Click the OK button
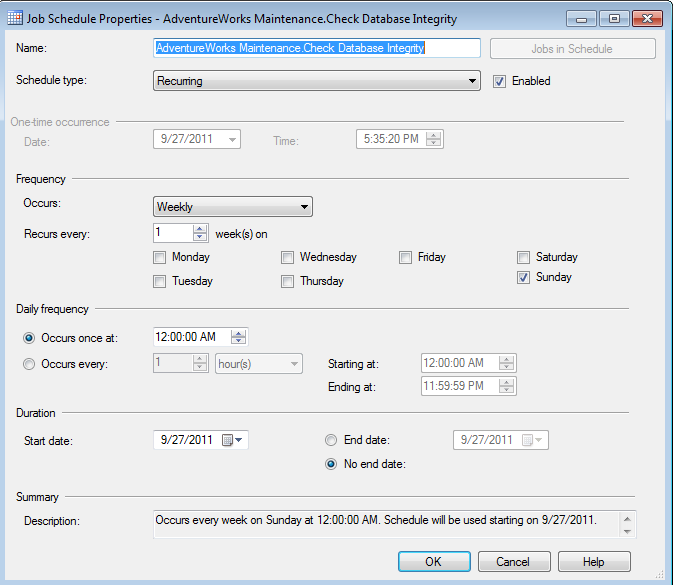Screen dimensions: 673x585 (434, 562)
